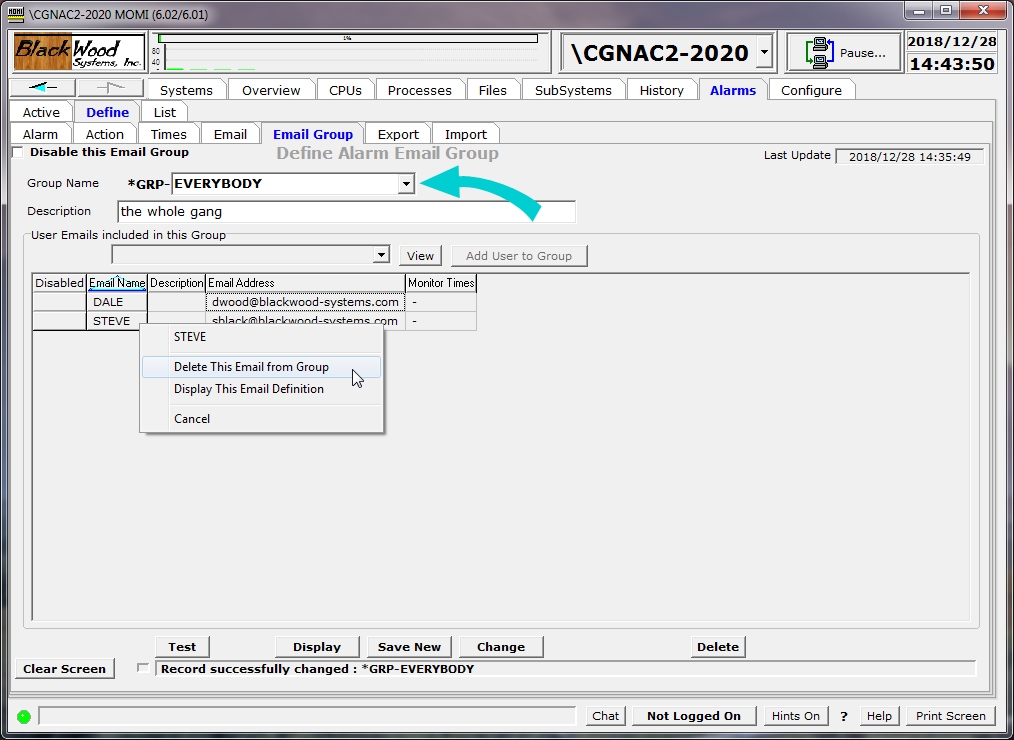Expand the user email selection dropdown
Viewport: 1014px width, 740px height.
380,256
